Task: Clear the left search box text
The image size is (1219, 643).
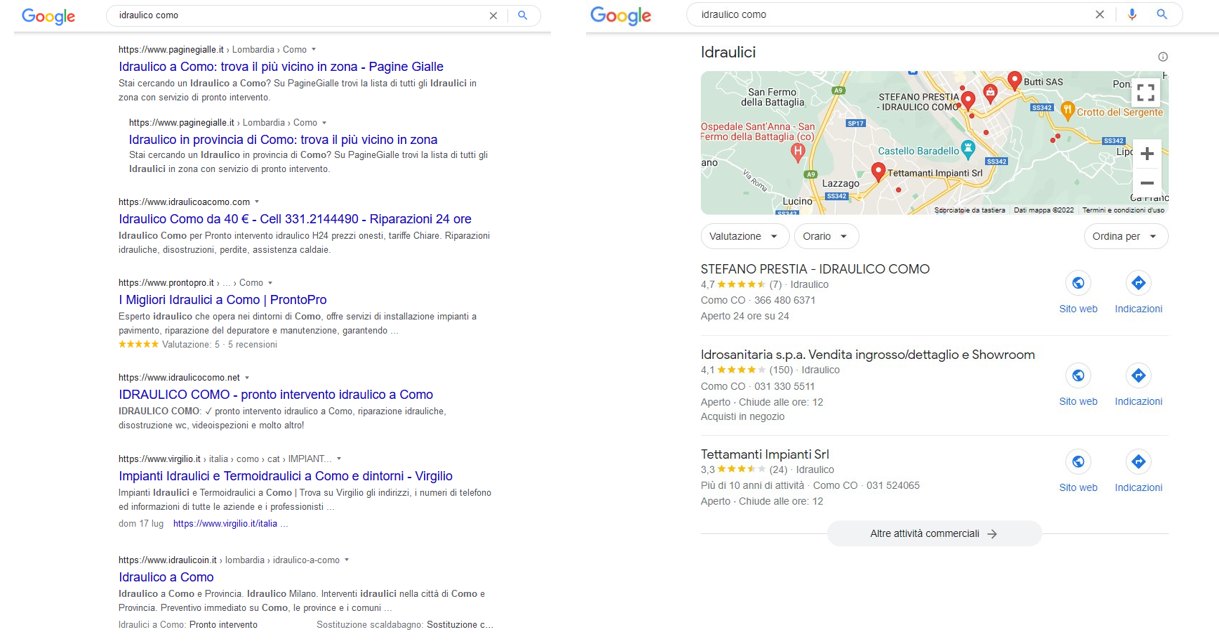Action: 492,16
